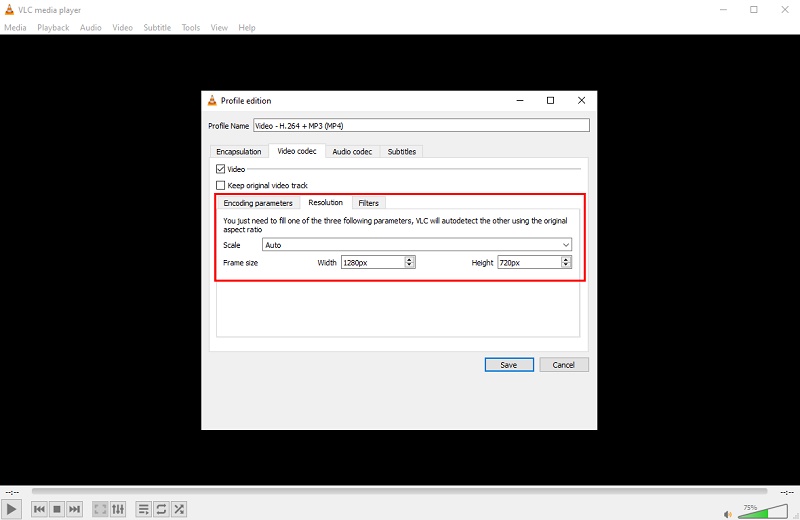This screenshot has height=520, width=800.
Task: Skip to previous media track
Action: click(39, 509)
